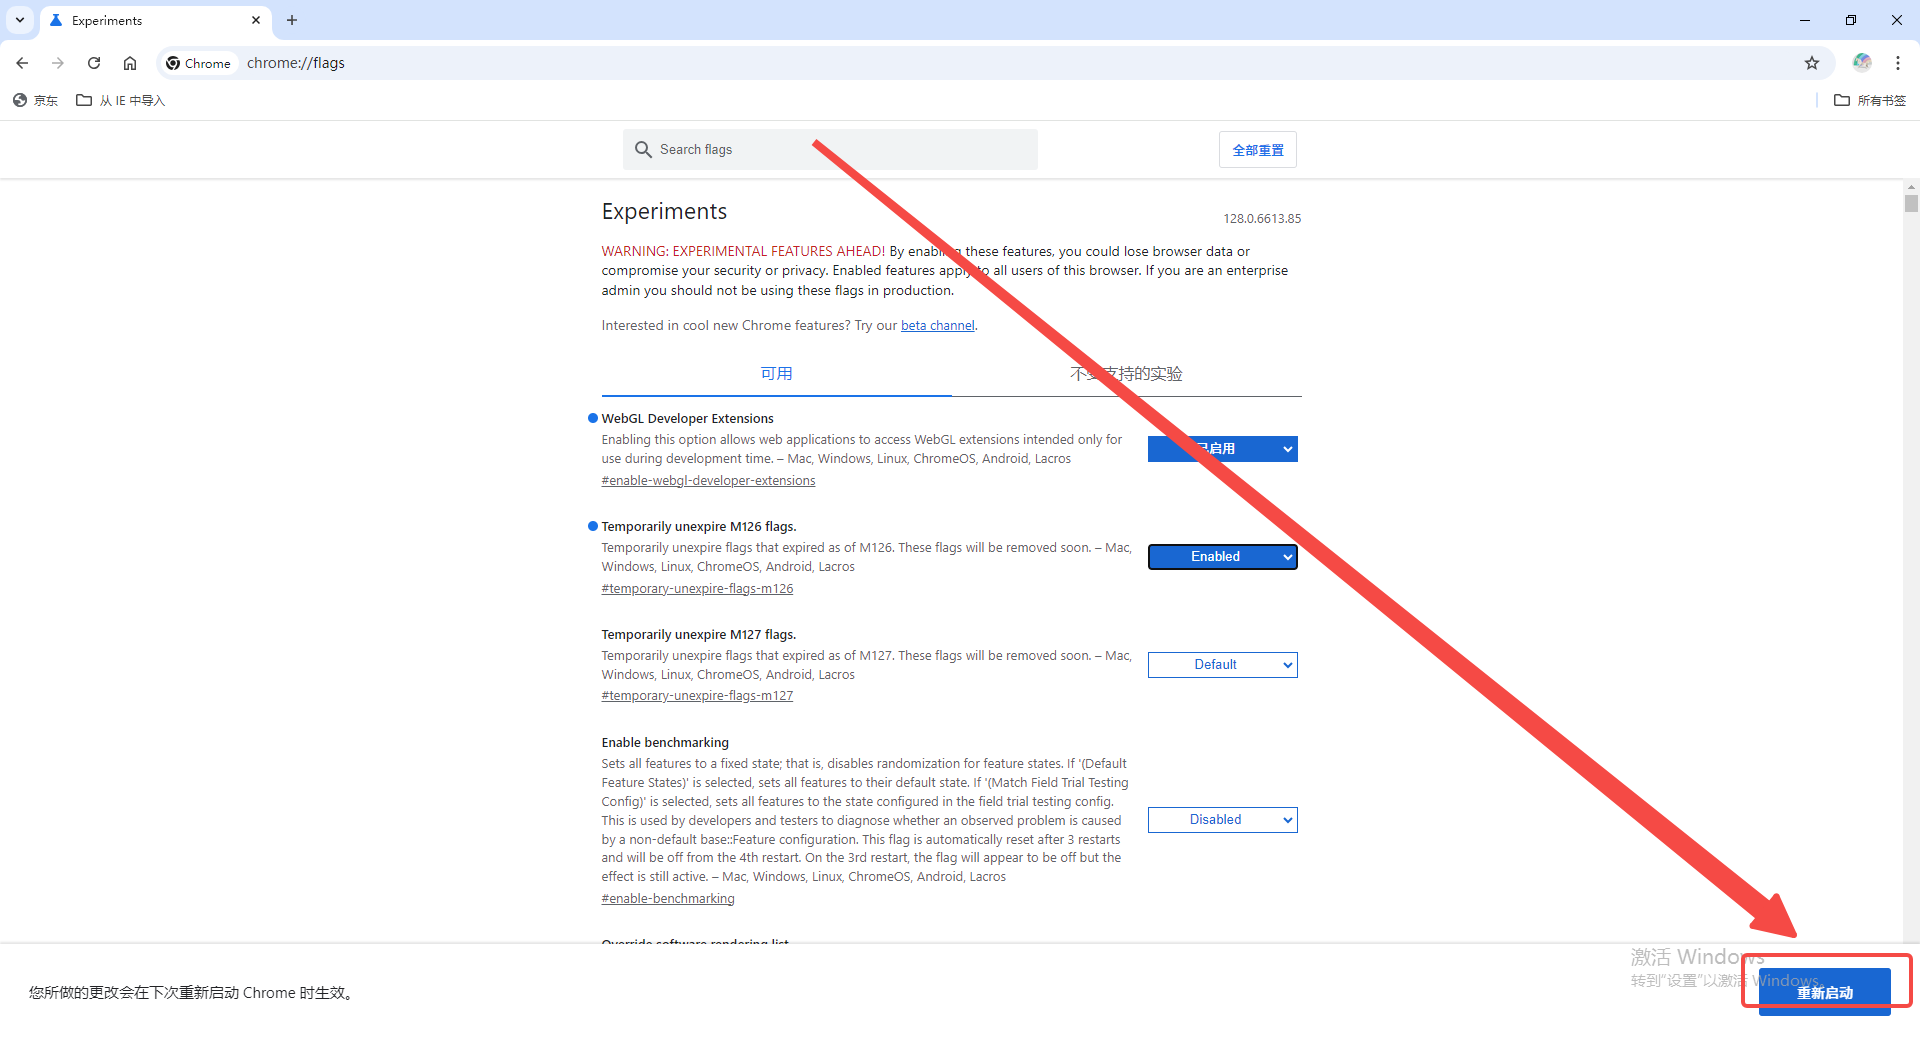The image size is (1920, 1040).
Task: Open the Enable benchmarking Disabled dropdown
Action: [1222, 820]
